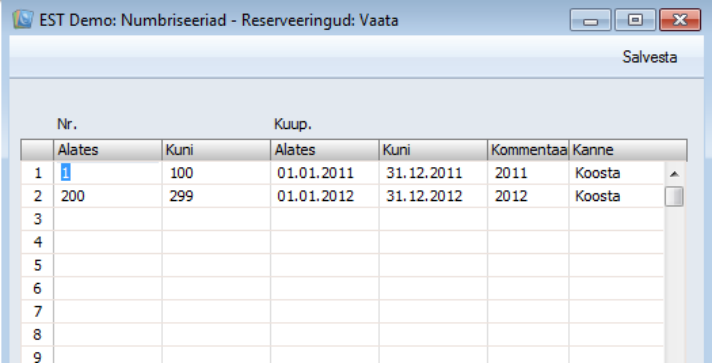Select row number 8
The image size is (712, 363).
[x=37, y=335]
